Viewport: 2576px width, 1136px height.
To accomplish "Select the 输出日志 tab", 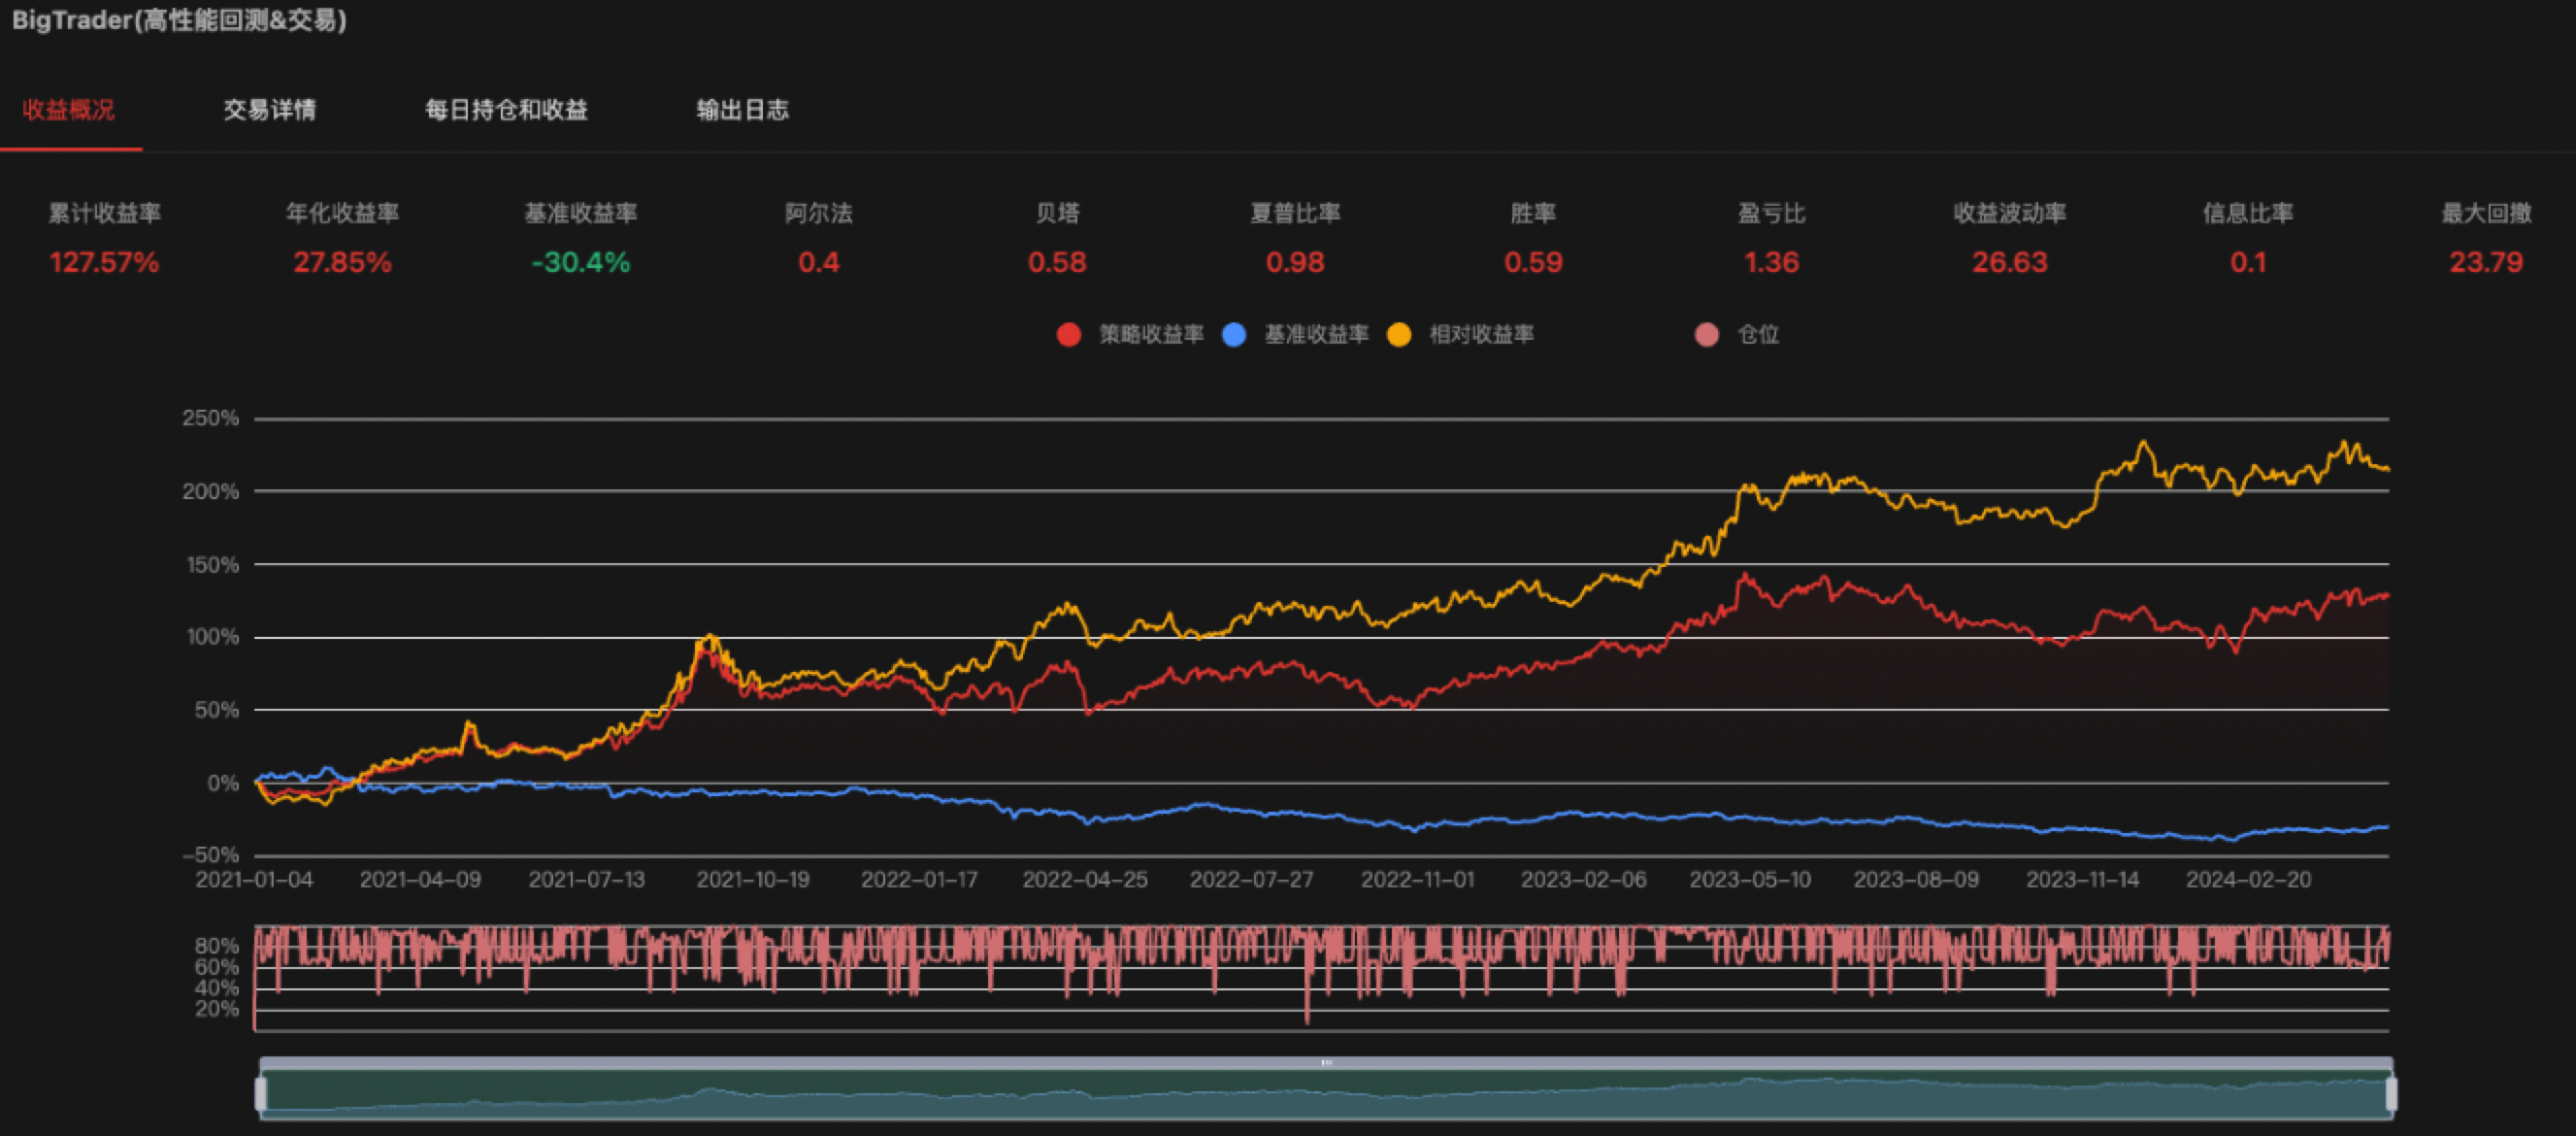I will point(742,110).
